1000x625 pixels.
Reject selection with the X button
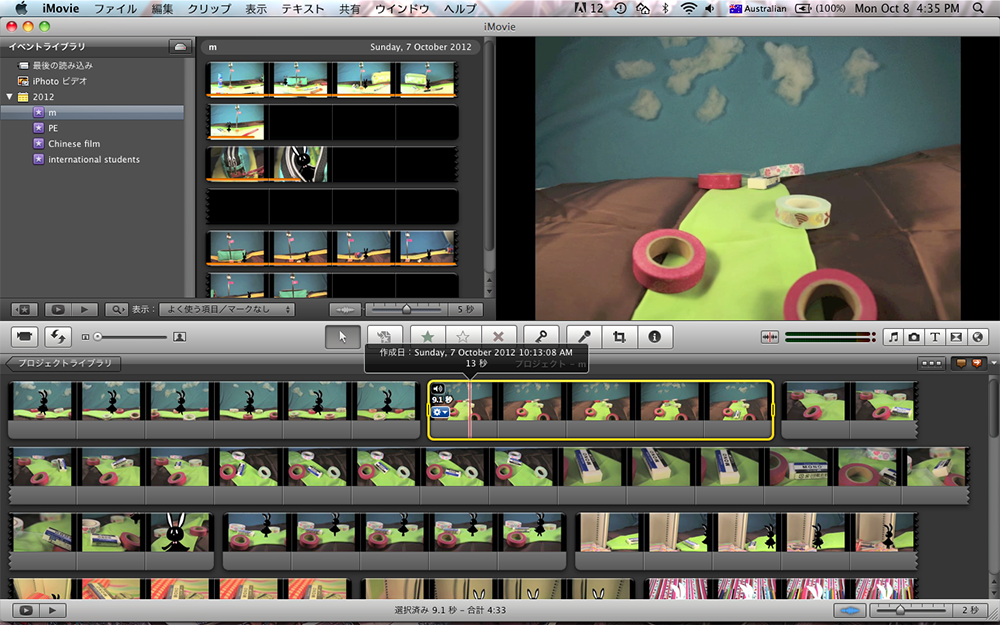(498, 337)
